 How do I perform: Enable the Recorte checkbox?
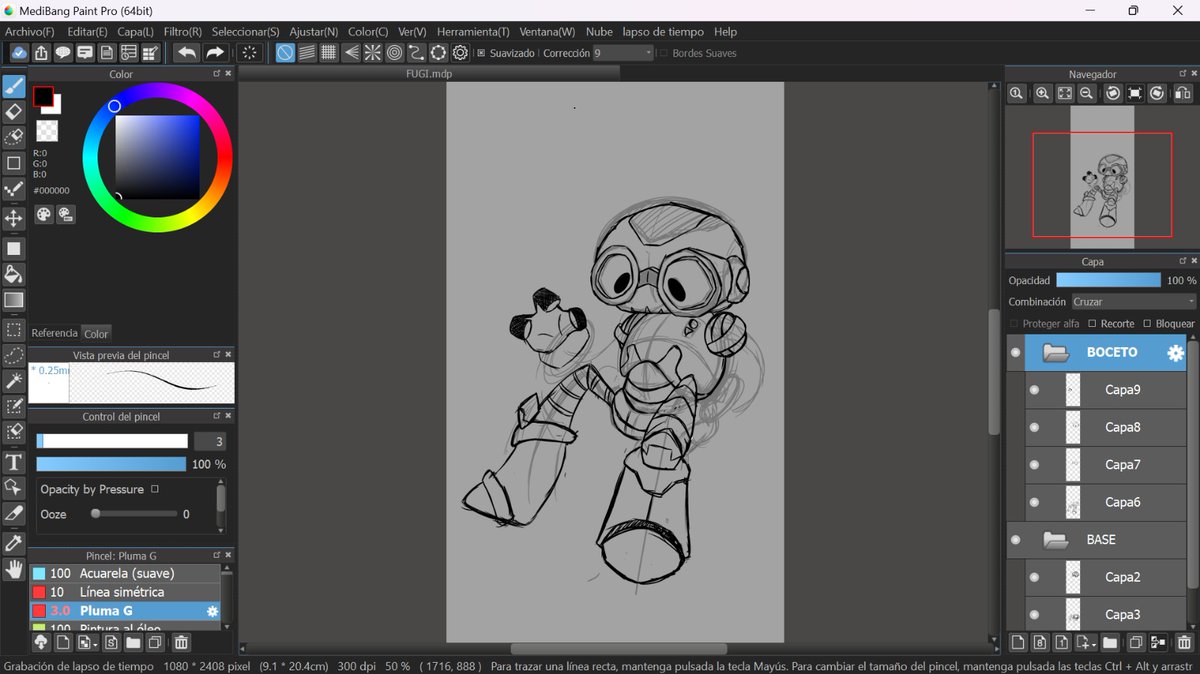point(1092,324)
